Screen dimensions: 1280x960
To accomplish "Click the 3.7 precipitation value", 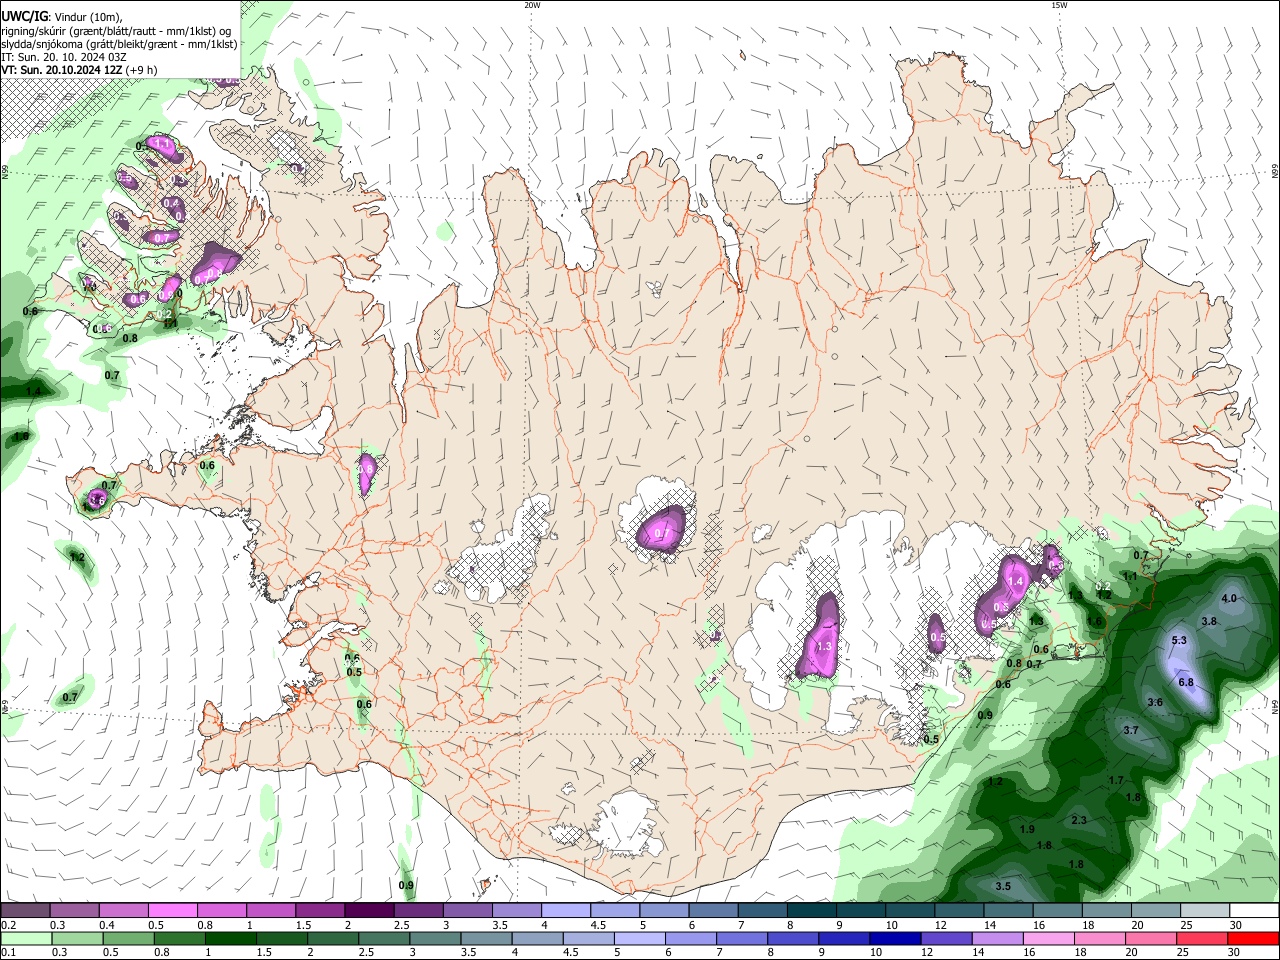I will 1131,731.
